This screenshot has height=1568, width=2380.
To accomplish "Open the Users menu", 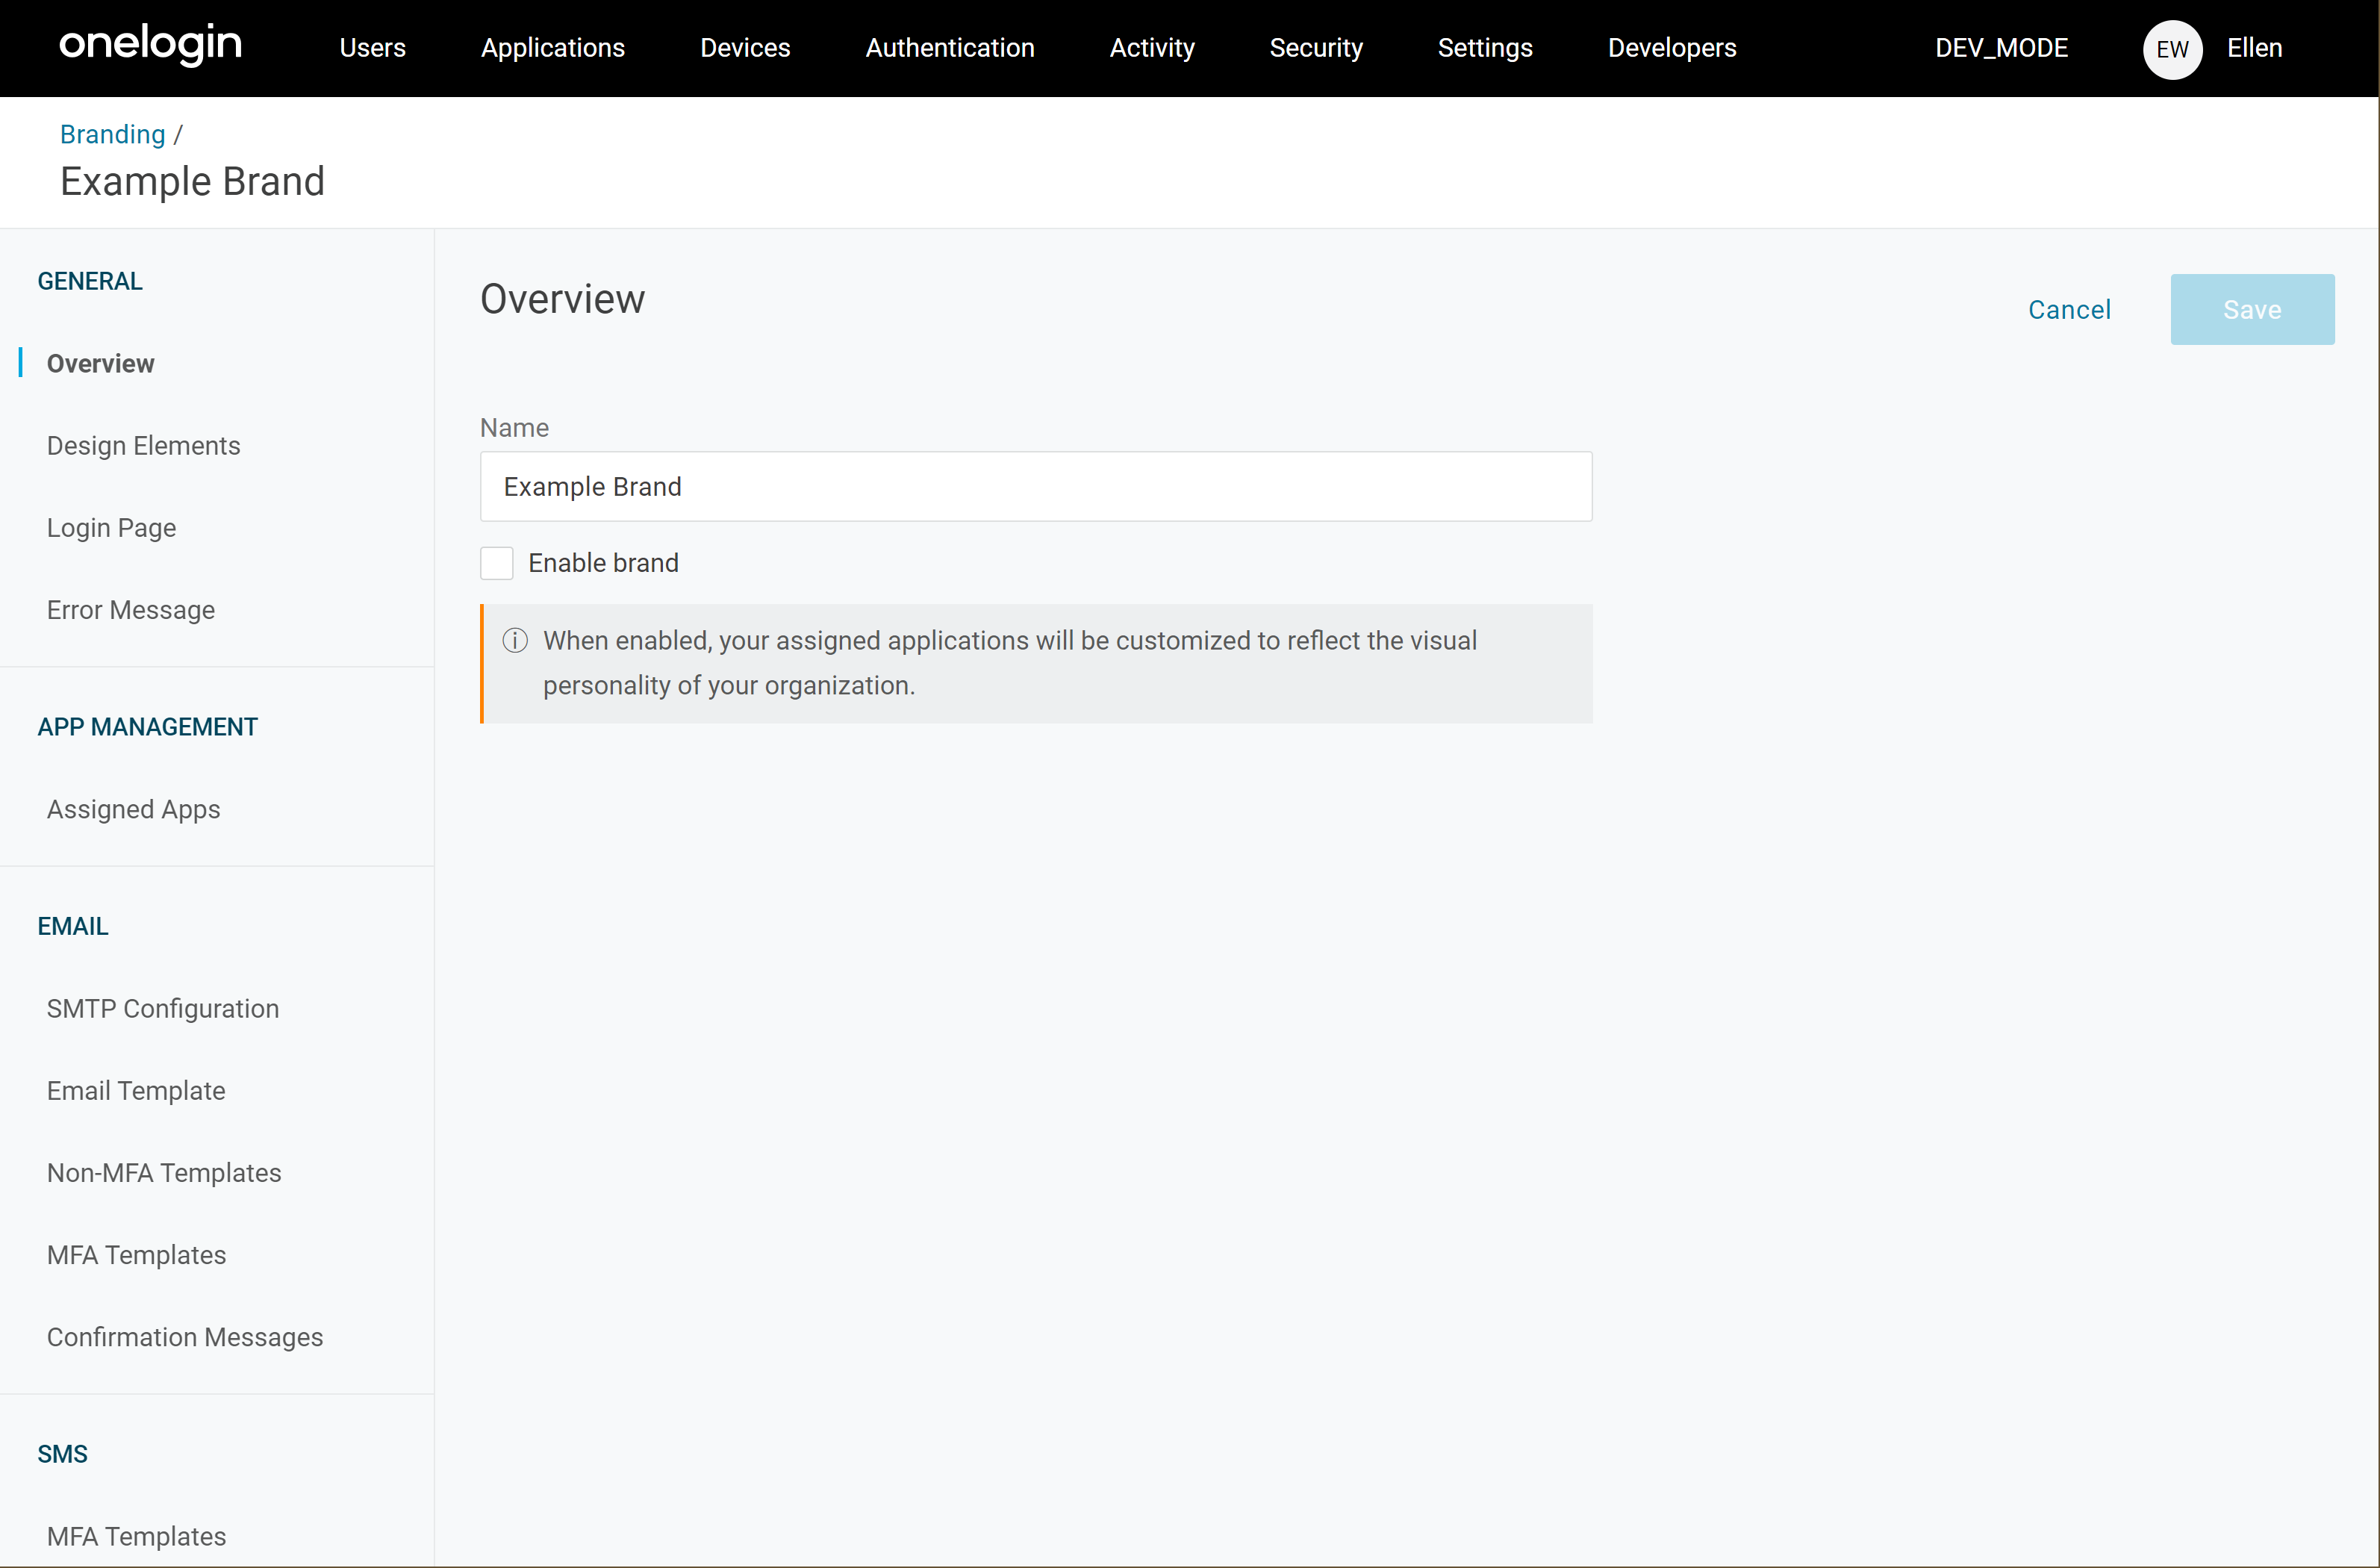I will [x=372, y=48].
